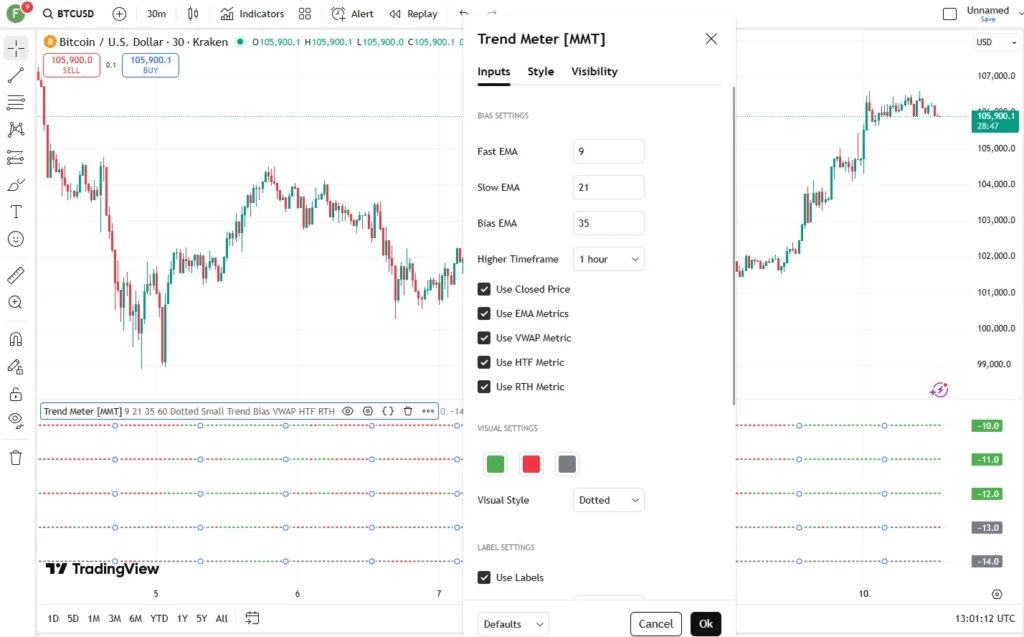Edit the Slow EMA value field
Screen dimensions: 1024x637
[x=609, y=187]
